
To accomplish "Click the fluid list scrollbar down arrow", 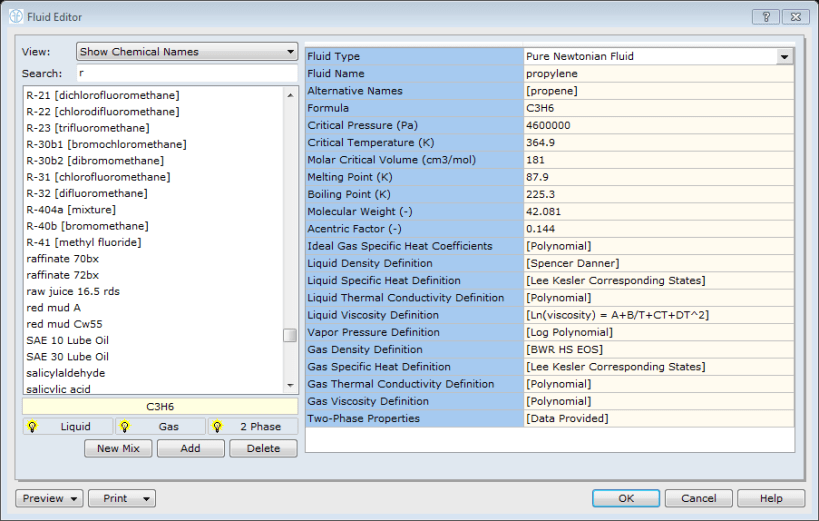I will pos(290,386).
